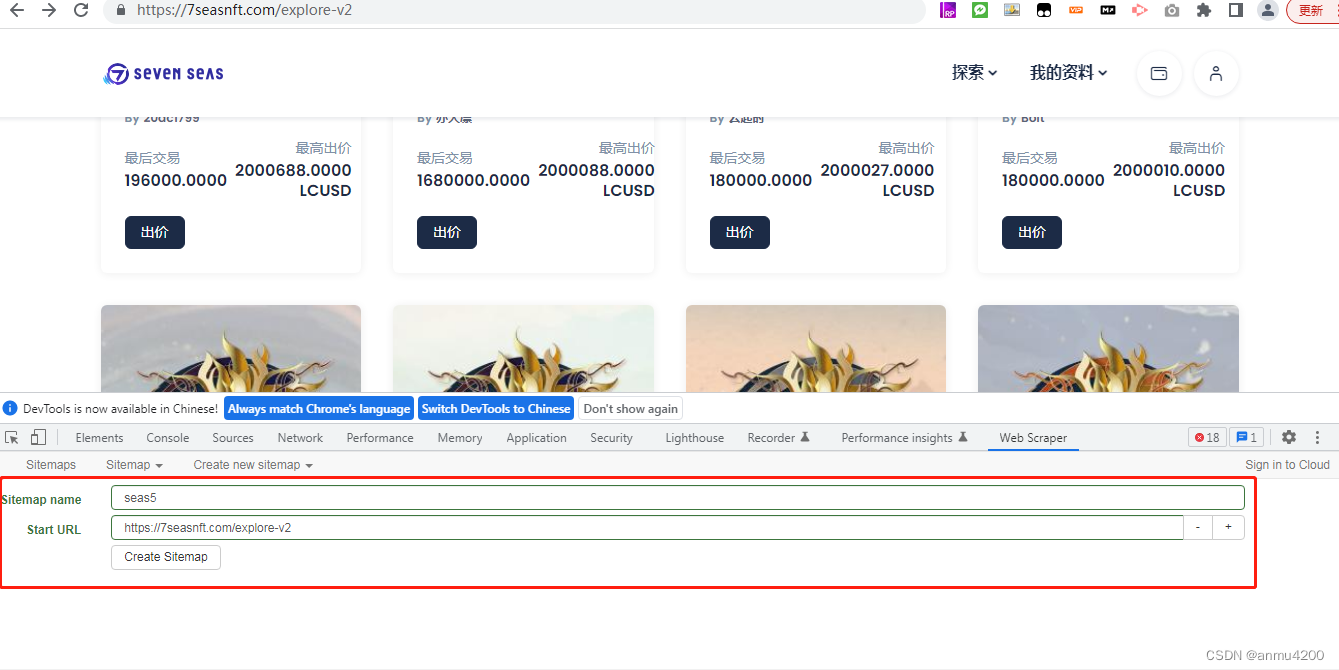Click the address bar URL
1339x670 pixels.
[244, 10]
